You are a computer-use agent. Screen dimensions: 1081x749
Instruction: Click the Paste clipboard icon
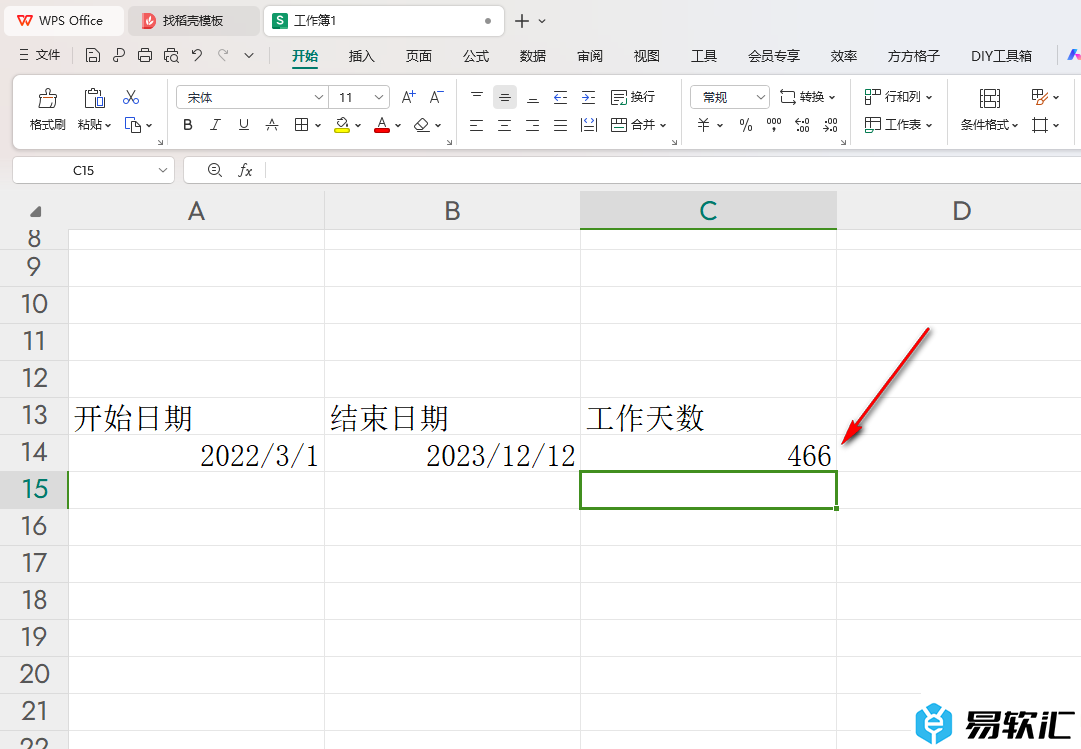[94, 98]
